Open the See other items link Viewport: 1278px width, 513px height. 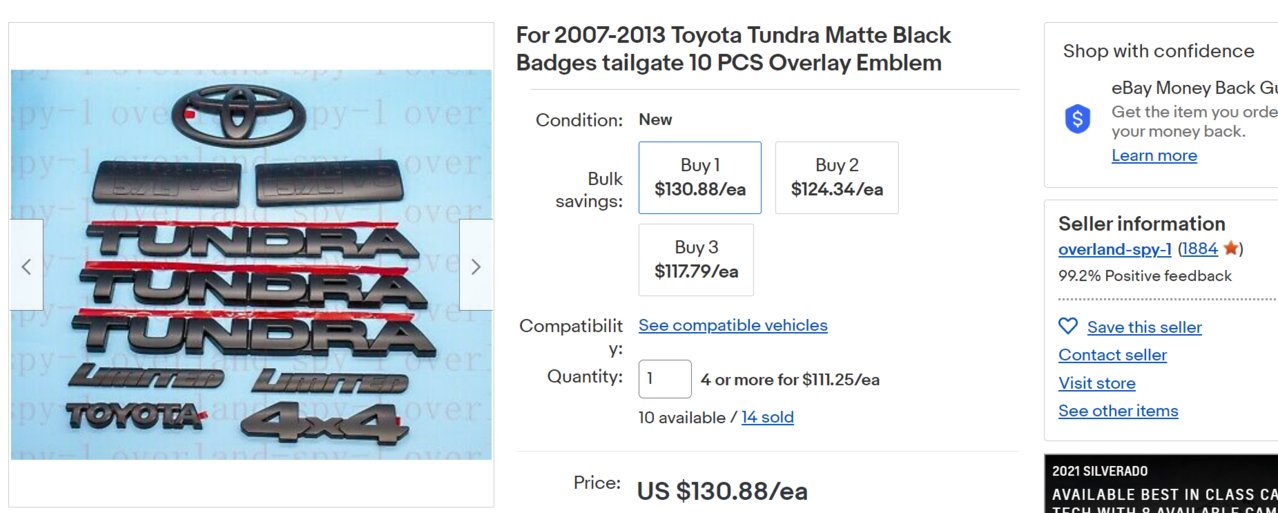click(1118, 411)
